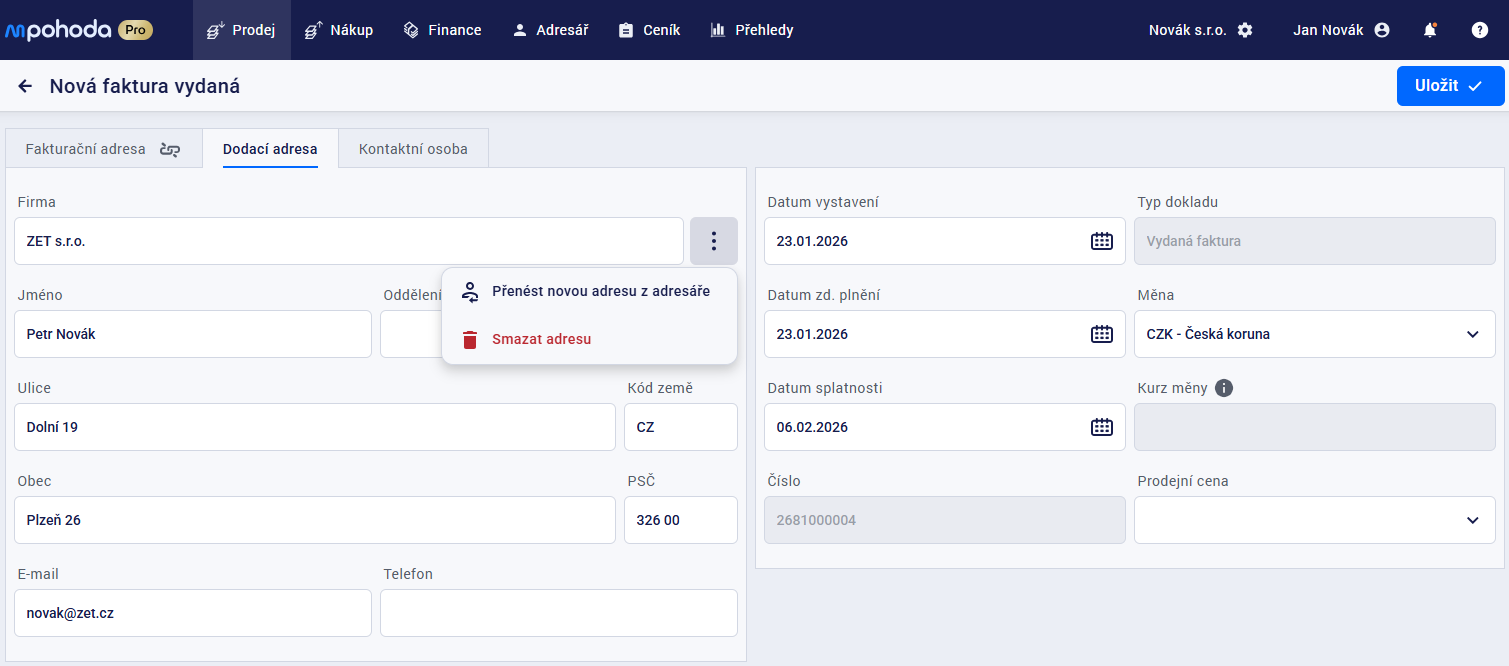This screenshot has width=1509, height=666.
Task: Click into the Telefon input field
Action: (558, 613)
